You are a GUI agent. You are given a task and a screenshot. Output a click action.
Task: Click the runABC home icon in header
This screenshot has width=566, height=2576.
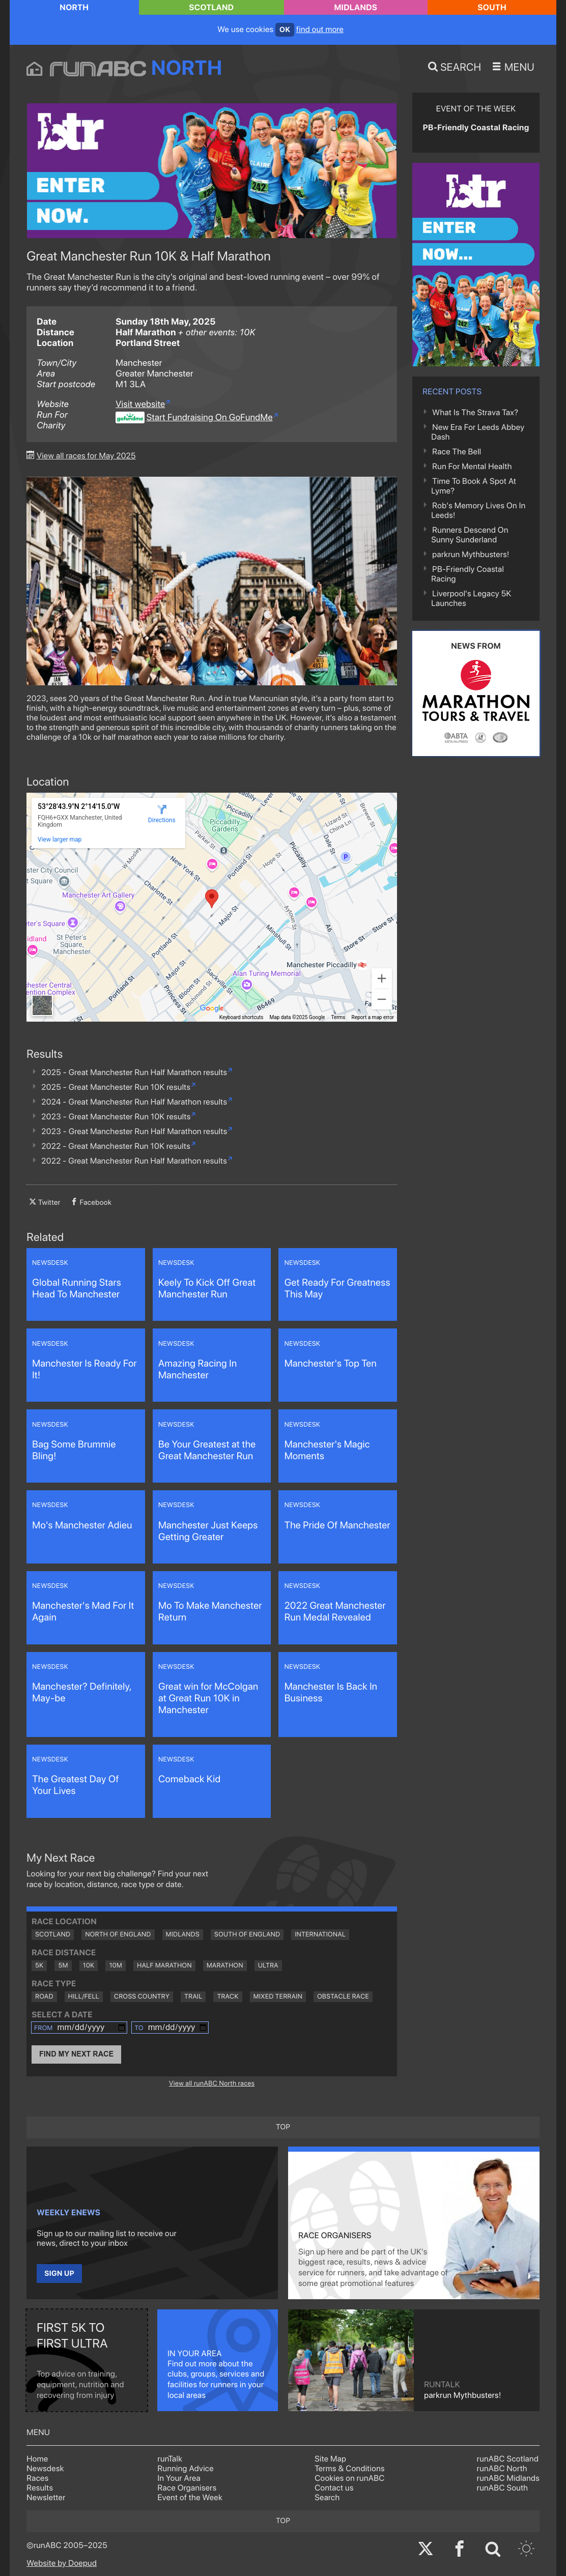point(34,69)
